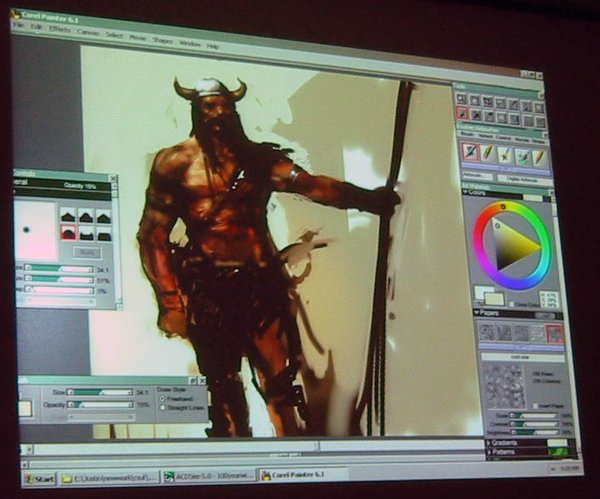Open the Brush menu in Brushes palette
Screen dimensions: 600x499
click(x=466, y=134)
